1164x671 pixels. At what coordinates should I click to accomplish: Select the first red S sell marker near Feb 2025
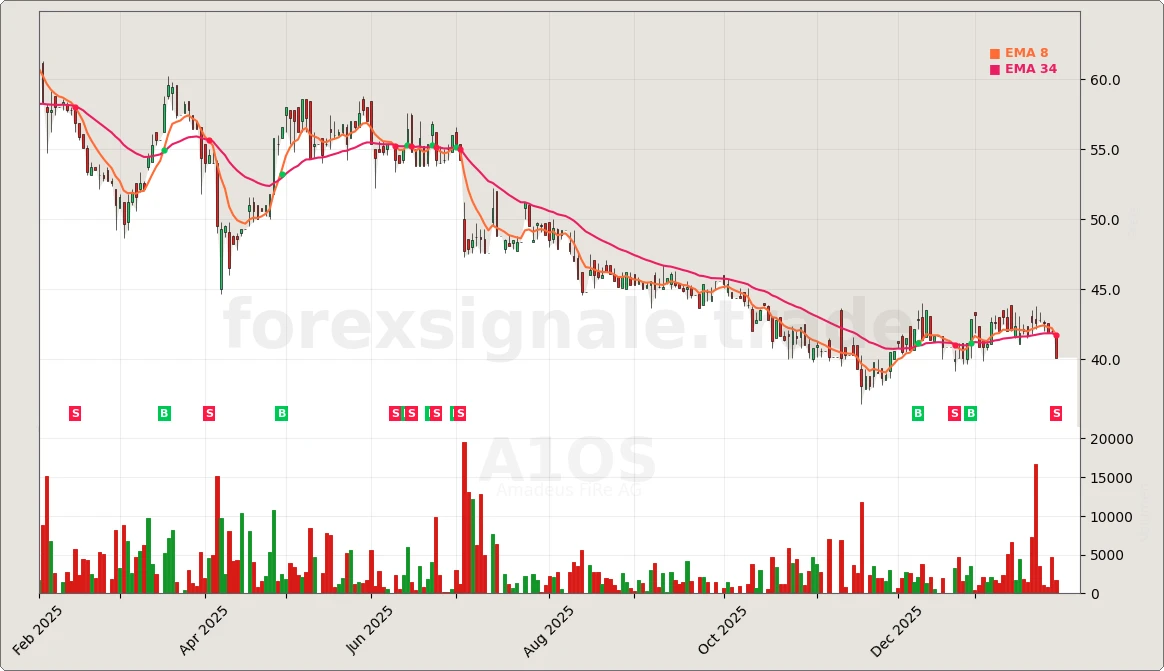coord(74,412)
